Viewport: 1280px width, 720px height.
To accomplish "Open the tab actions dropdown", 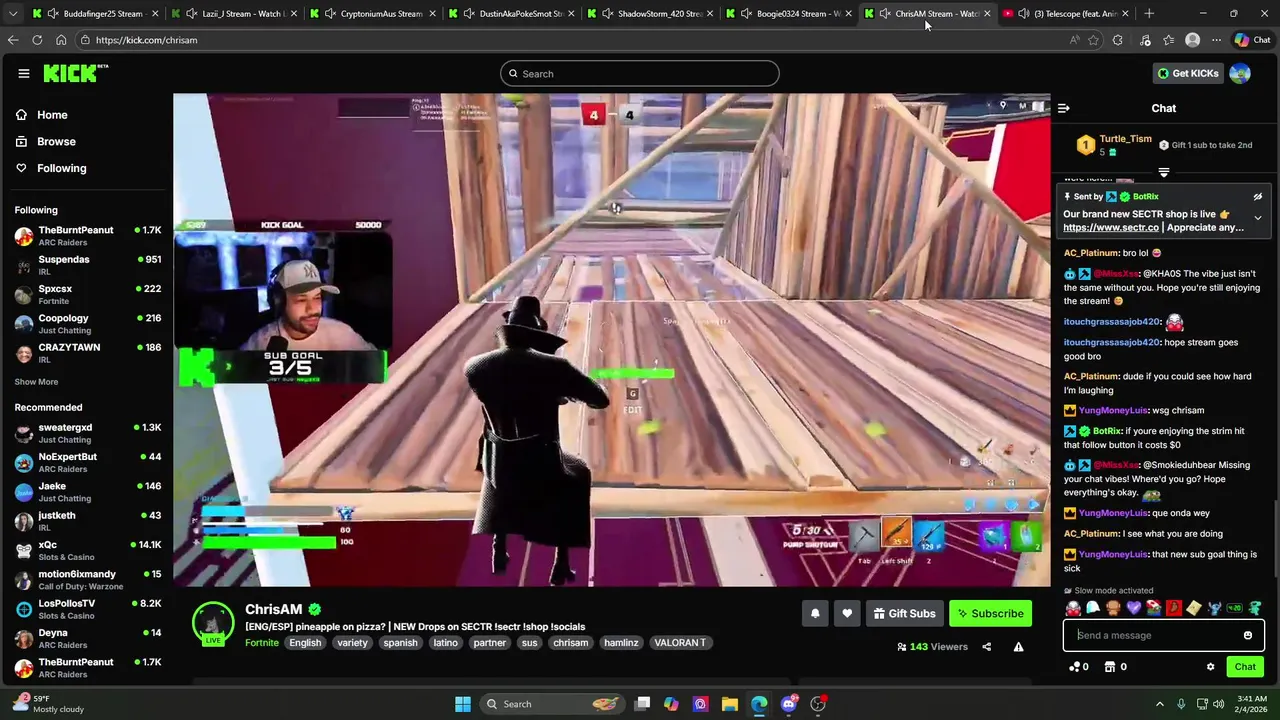I will [12, 14].
